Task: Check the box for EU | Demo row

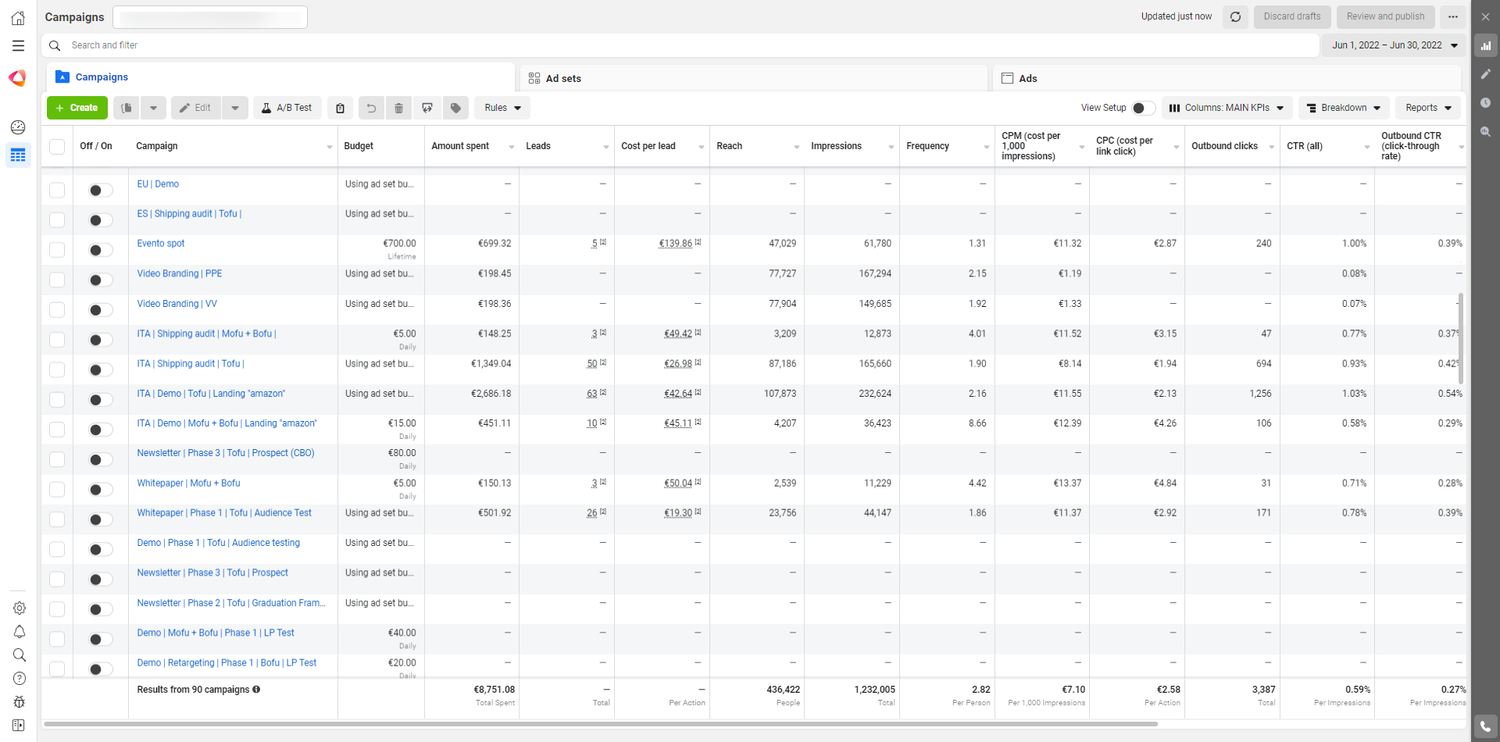Action: pos(57,190)
